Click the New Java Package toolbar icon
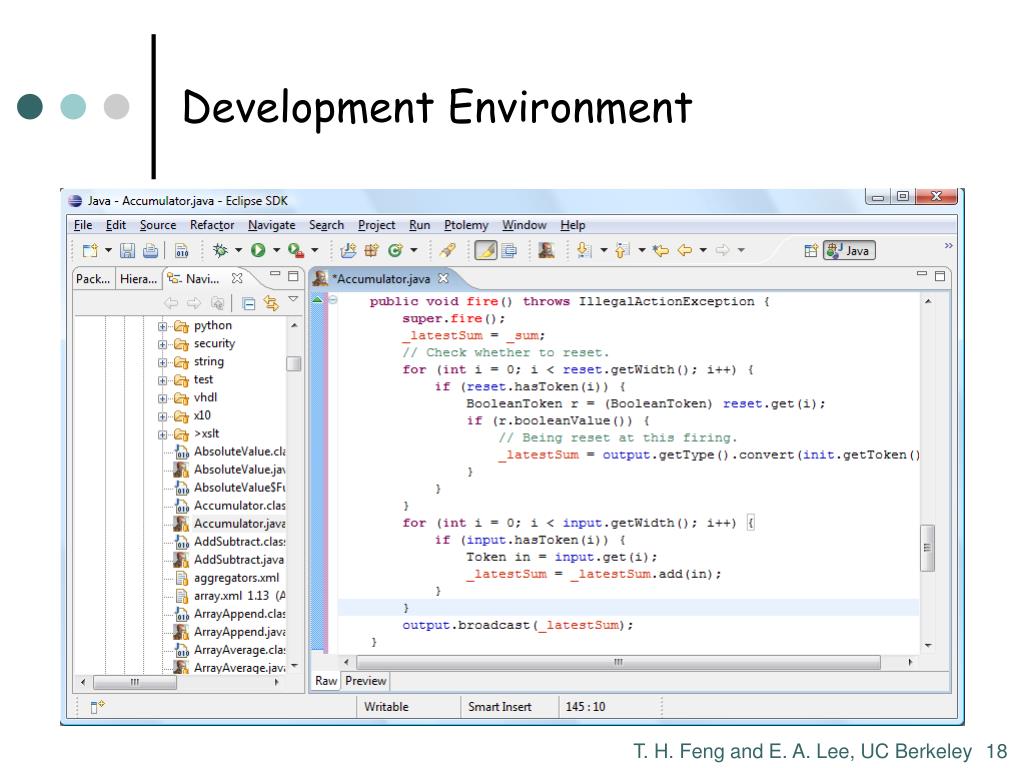The width and height of the screenshot is (1024, 768). click(372, 250)
